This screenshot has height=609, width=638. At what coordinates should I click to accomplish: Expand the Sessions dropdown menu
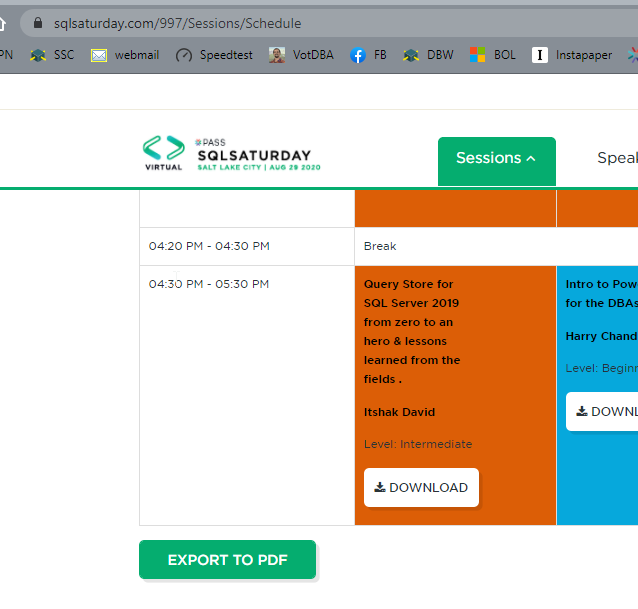point(496,158)
